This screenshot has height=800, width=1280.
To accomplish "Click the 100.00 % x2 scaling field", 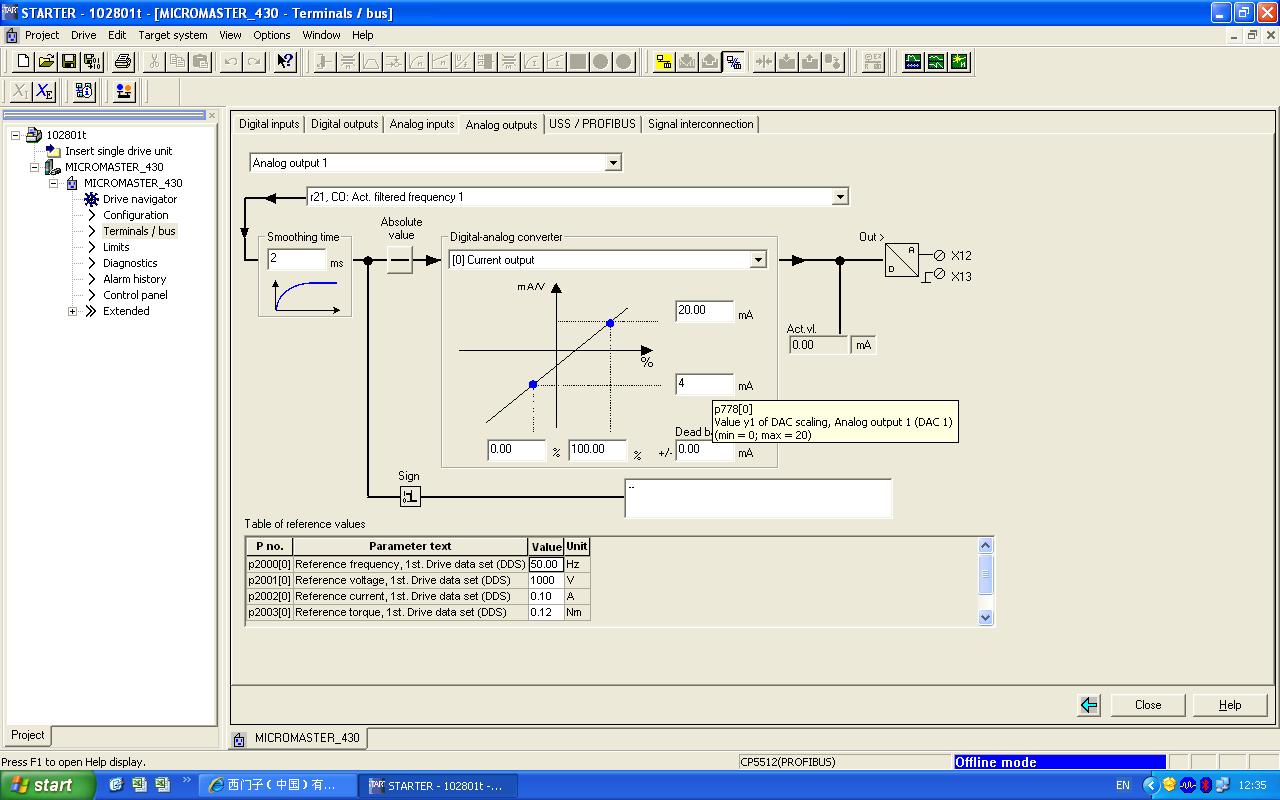I will point(598,450).
